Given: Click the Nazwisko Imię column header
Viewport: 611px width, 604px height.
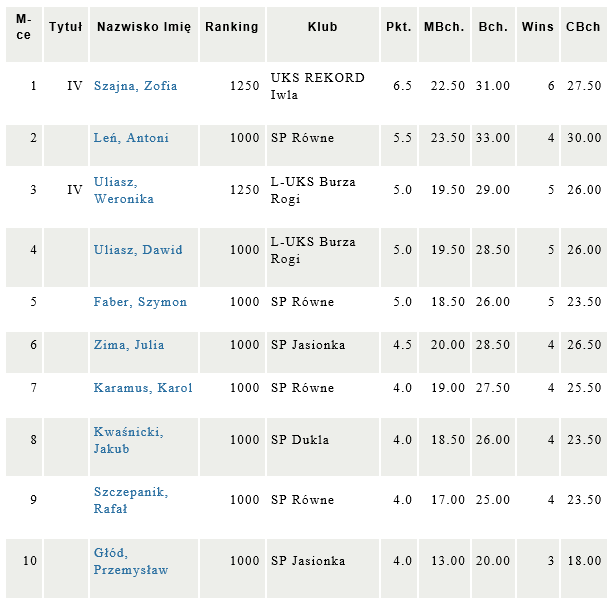Looking at the screenshot, I should (144, 27).
